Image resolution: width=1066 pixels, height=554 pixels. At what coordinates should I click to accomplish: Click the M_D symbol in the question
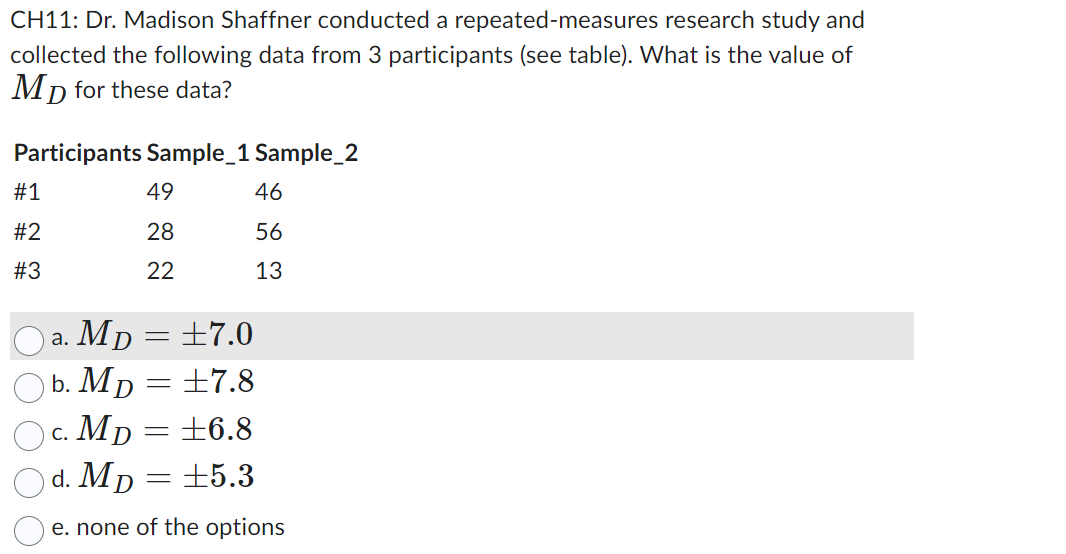[39, 90]
